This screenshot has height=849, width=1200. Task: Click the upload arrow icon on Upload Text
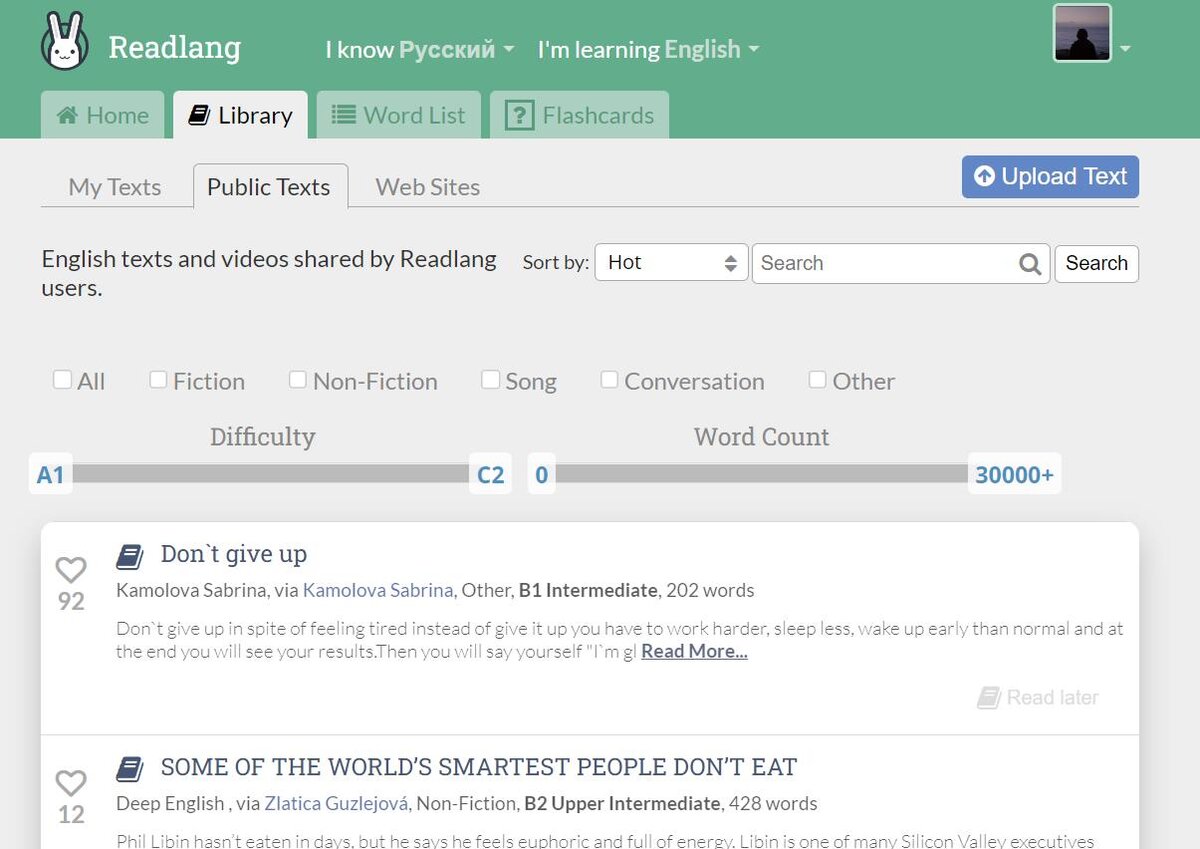(984, 177)
